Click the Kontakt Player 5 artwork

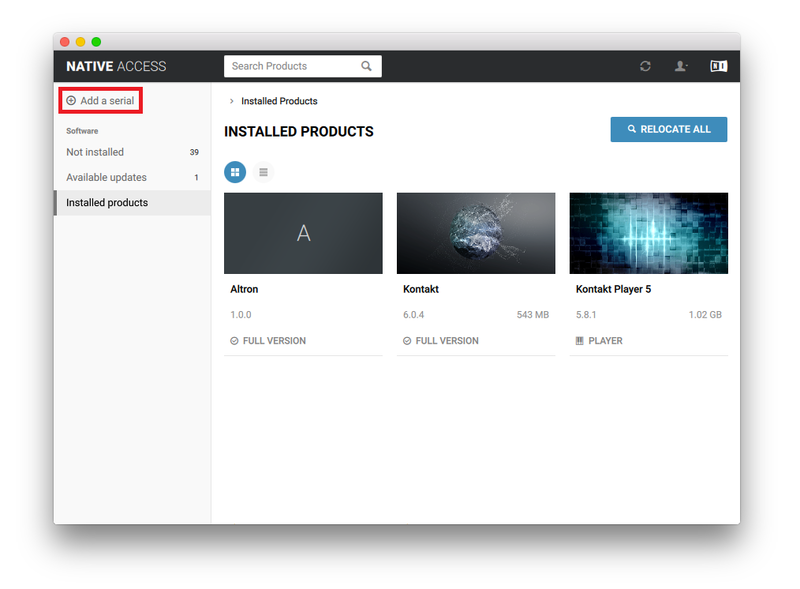[x=648, y=233]
